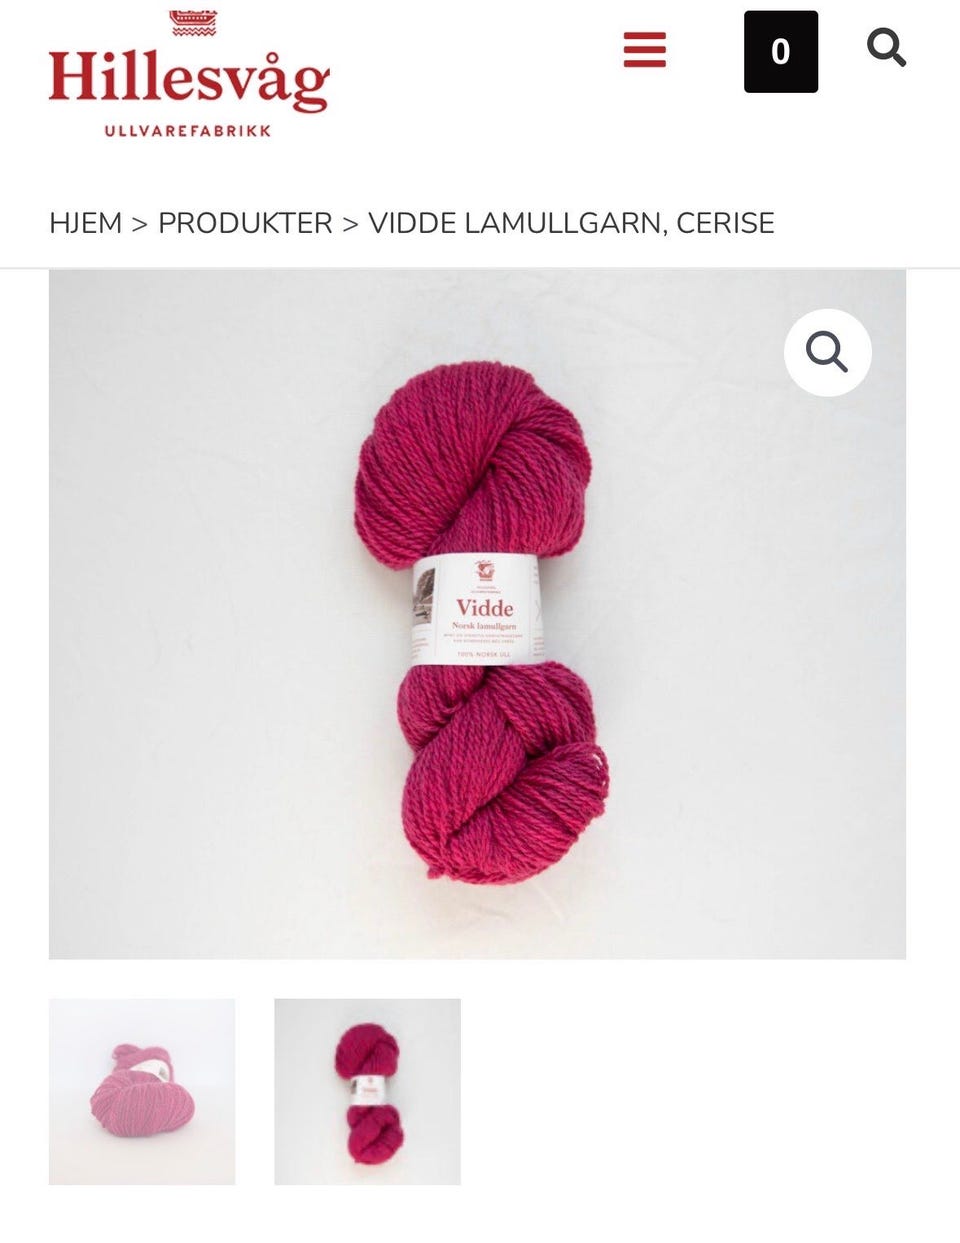Open the shopping cart showing 0
Viewport: 960px width, 1243px height.
pyautogui.click(x=781, y=52)
